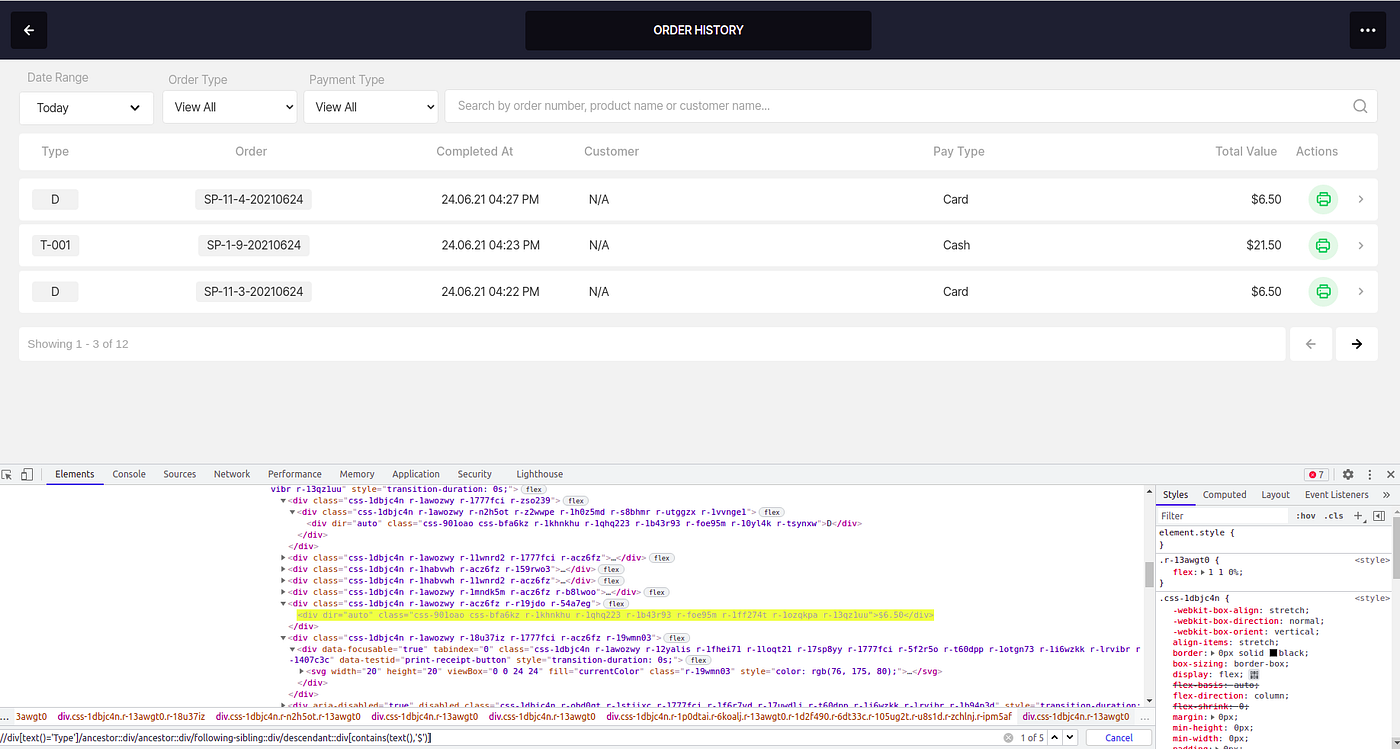Select the Computed tab in Styles pane

click(x=1224, y=493)
